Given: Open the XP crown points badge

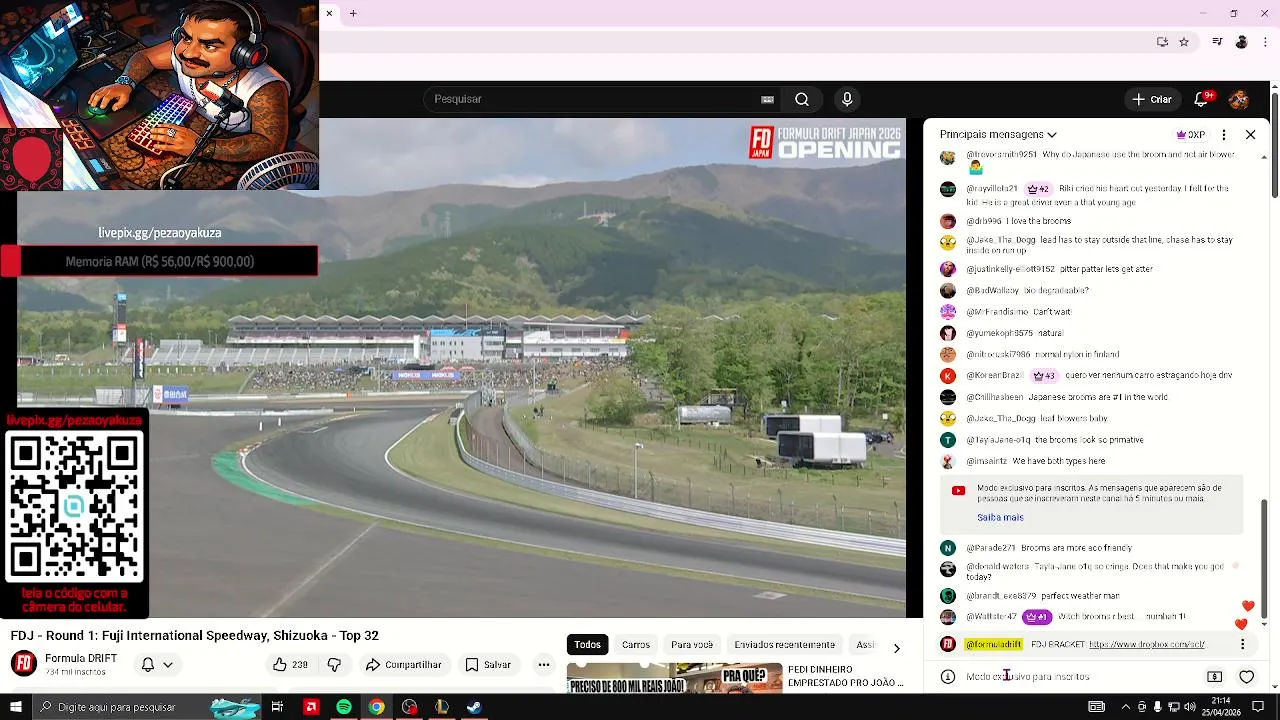Looking at the screenshot, I should pos(1190,134).
